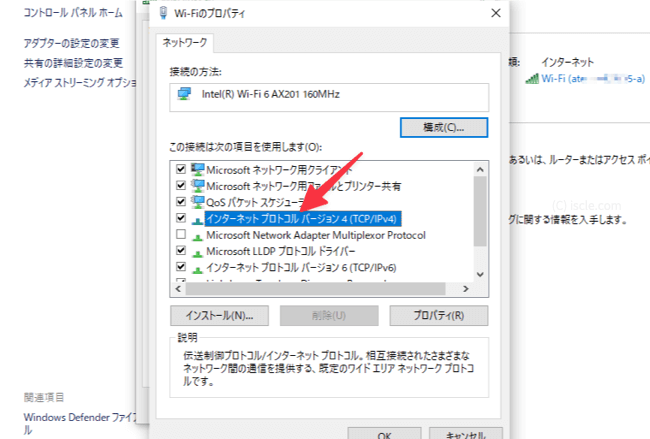Toggle Microsoft ネットワーク用ファイルとプリンター共有 checkbox
Image resolution: width=650 pixels, height=439 pixels.
coord(181,185)
